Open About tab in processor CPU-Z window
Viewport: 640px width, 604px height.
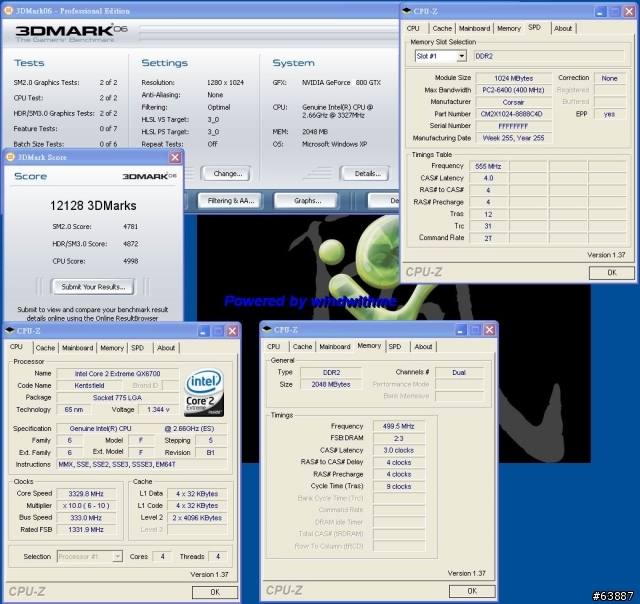click(166, 348)
